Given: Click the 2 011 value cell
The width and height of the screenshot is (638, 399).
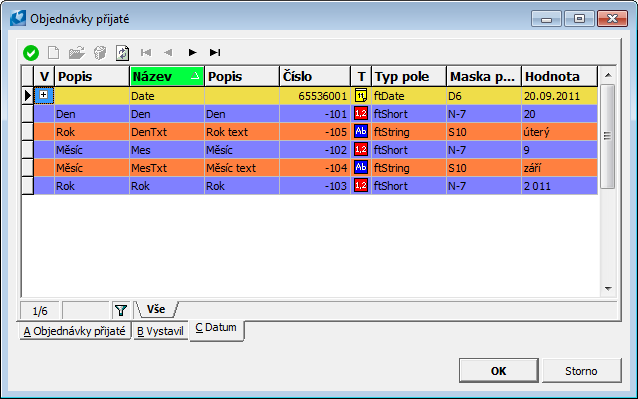Looking at the screenshot, I should click(x=559, y=186).
